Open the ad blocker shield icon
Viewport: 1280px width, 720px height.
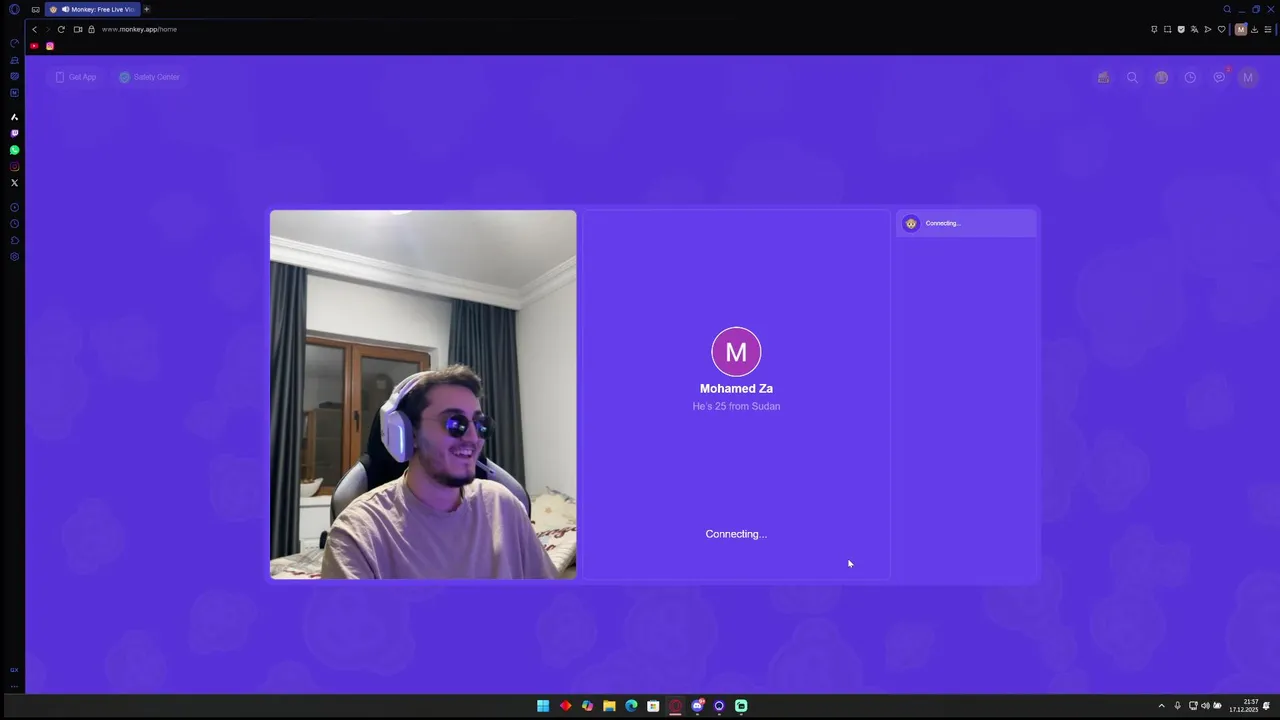pyautogui.click(x=1181, y=29)
